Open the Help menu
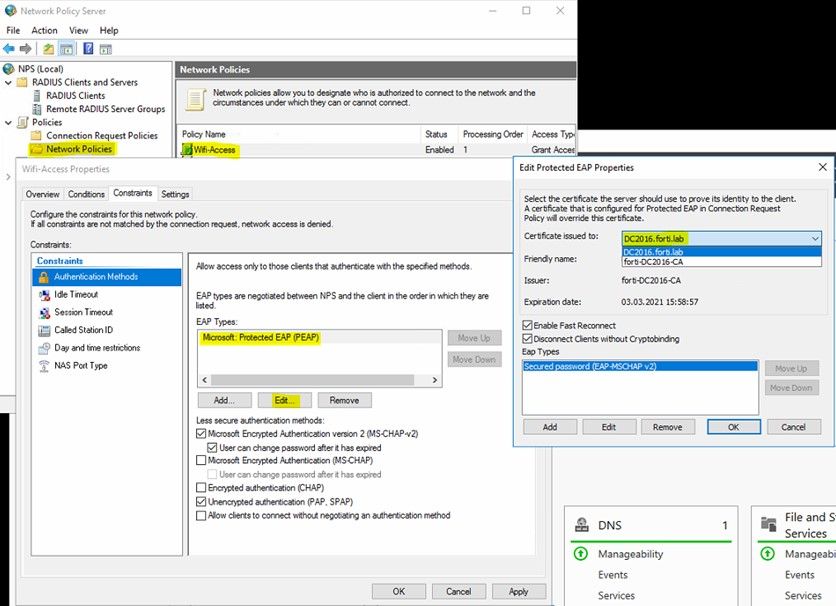 pyautogui.click(x=109, y=30)
